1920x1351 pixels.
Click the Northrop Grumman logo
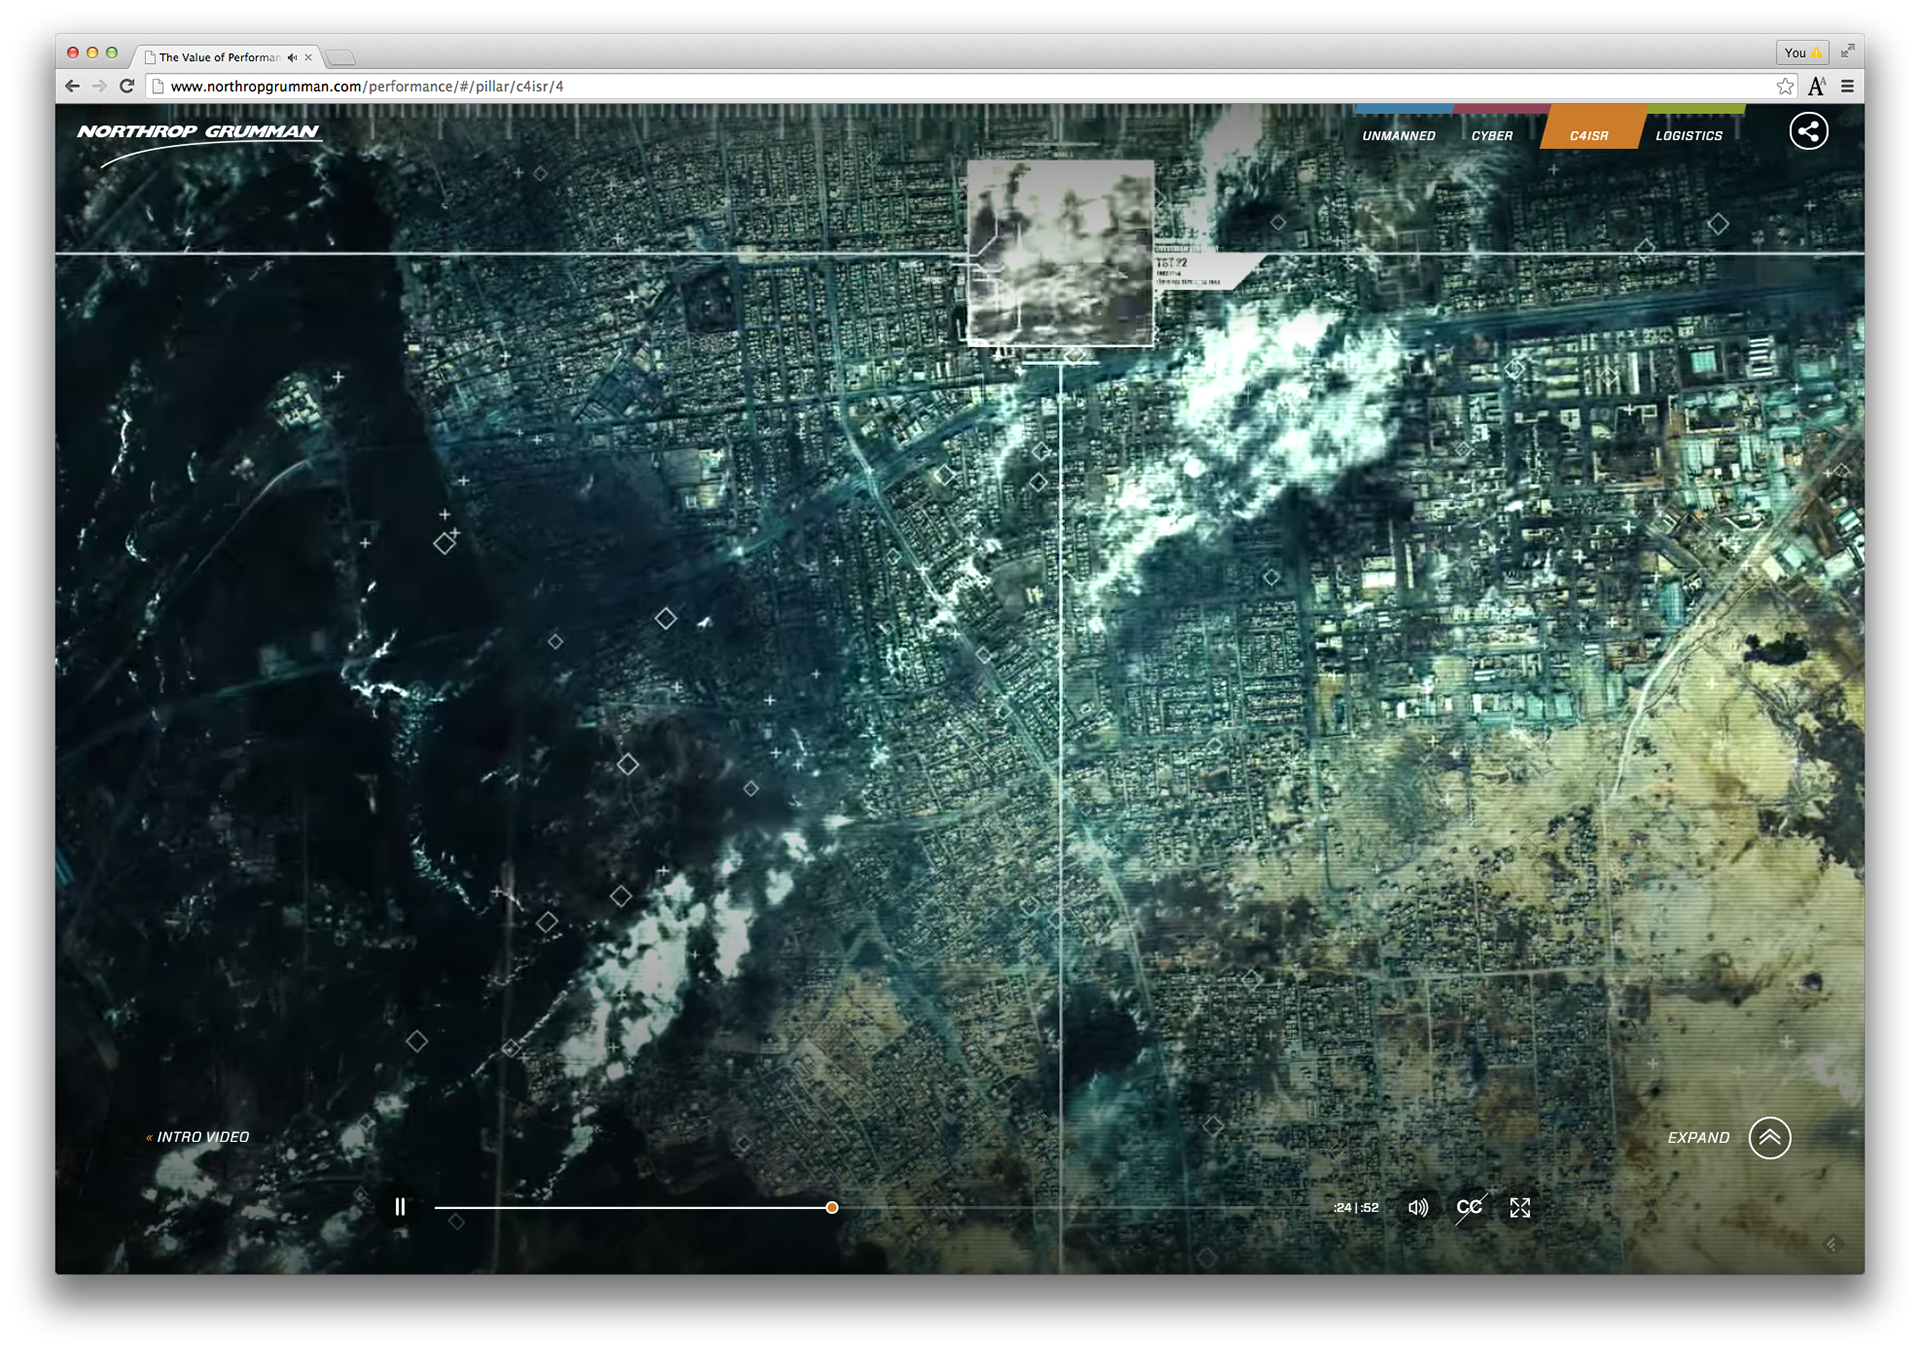(198, 132)
